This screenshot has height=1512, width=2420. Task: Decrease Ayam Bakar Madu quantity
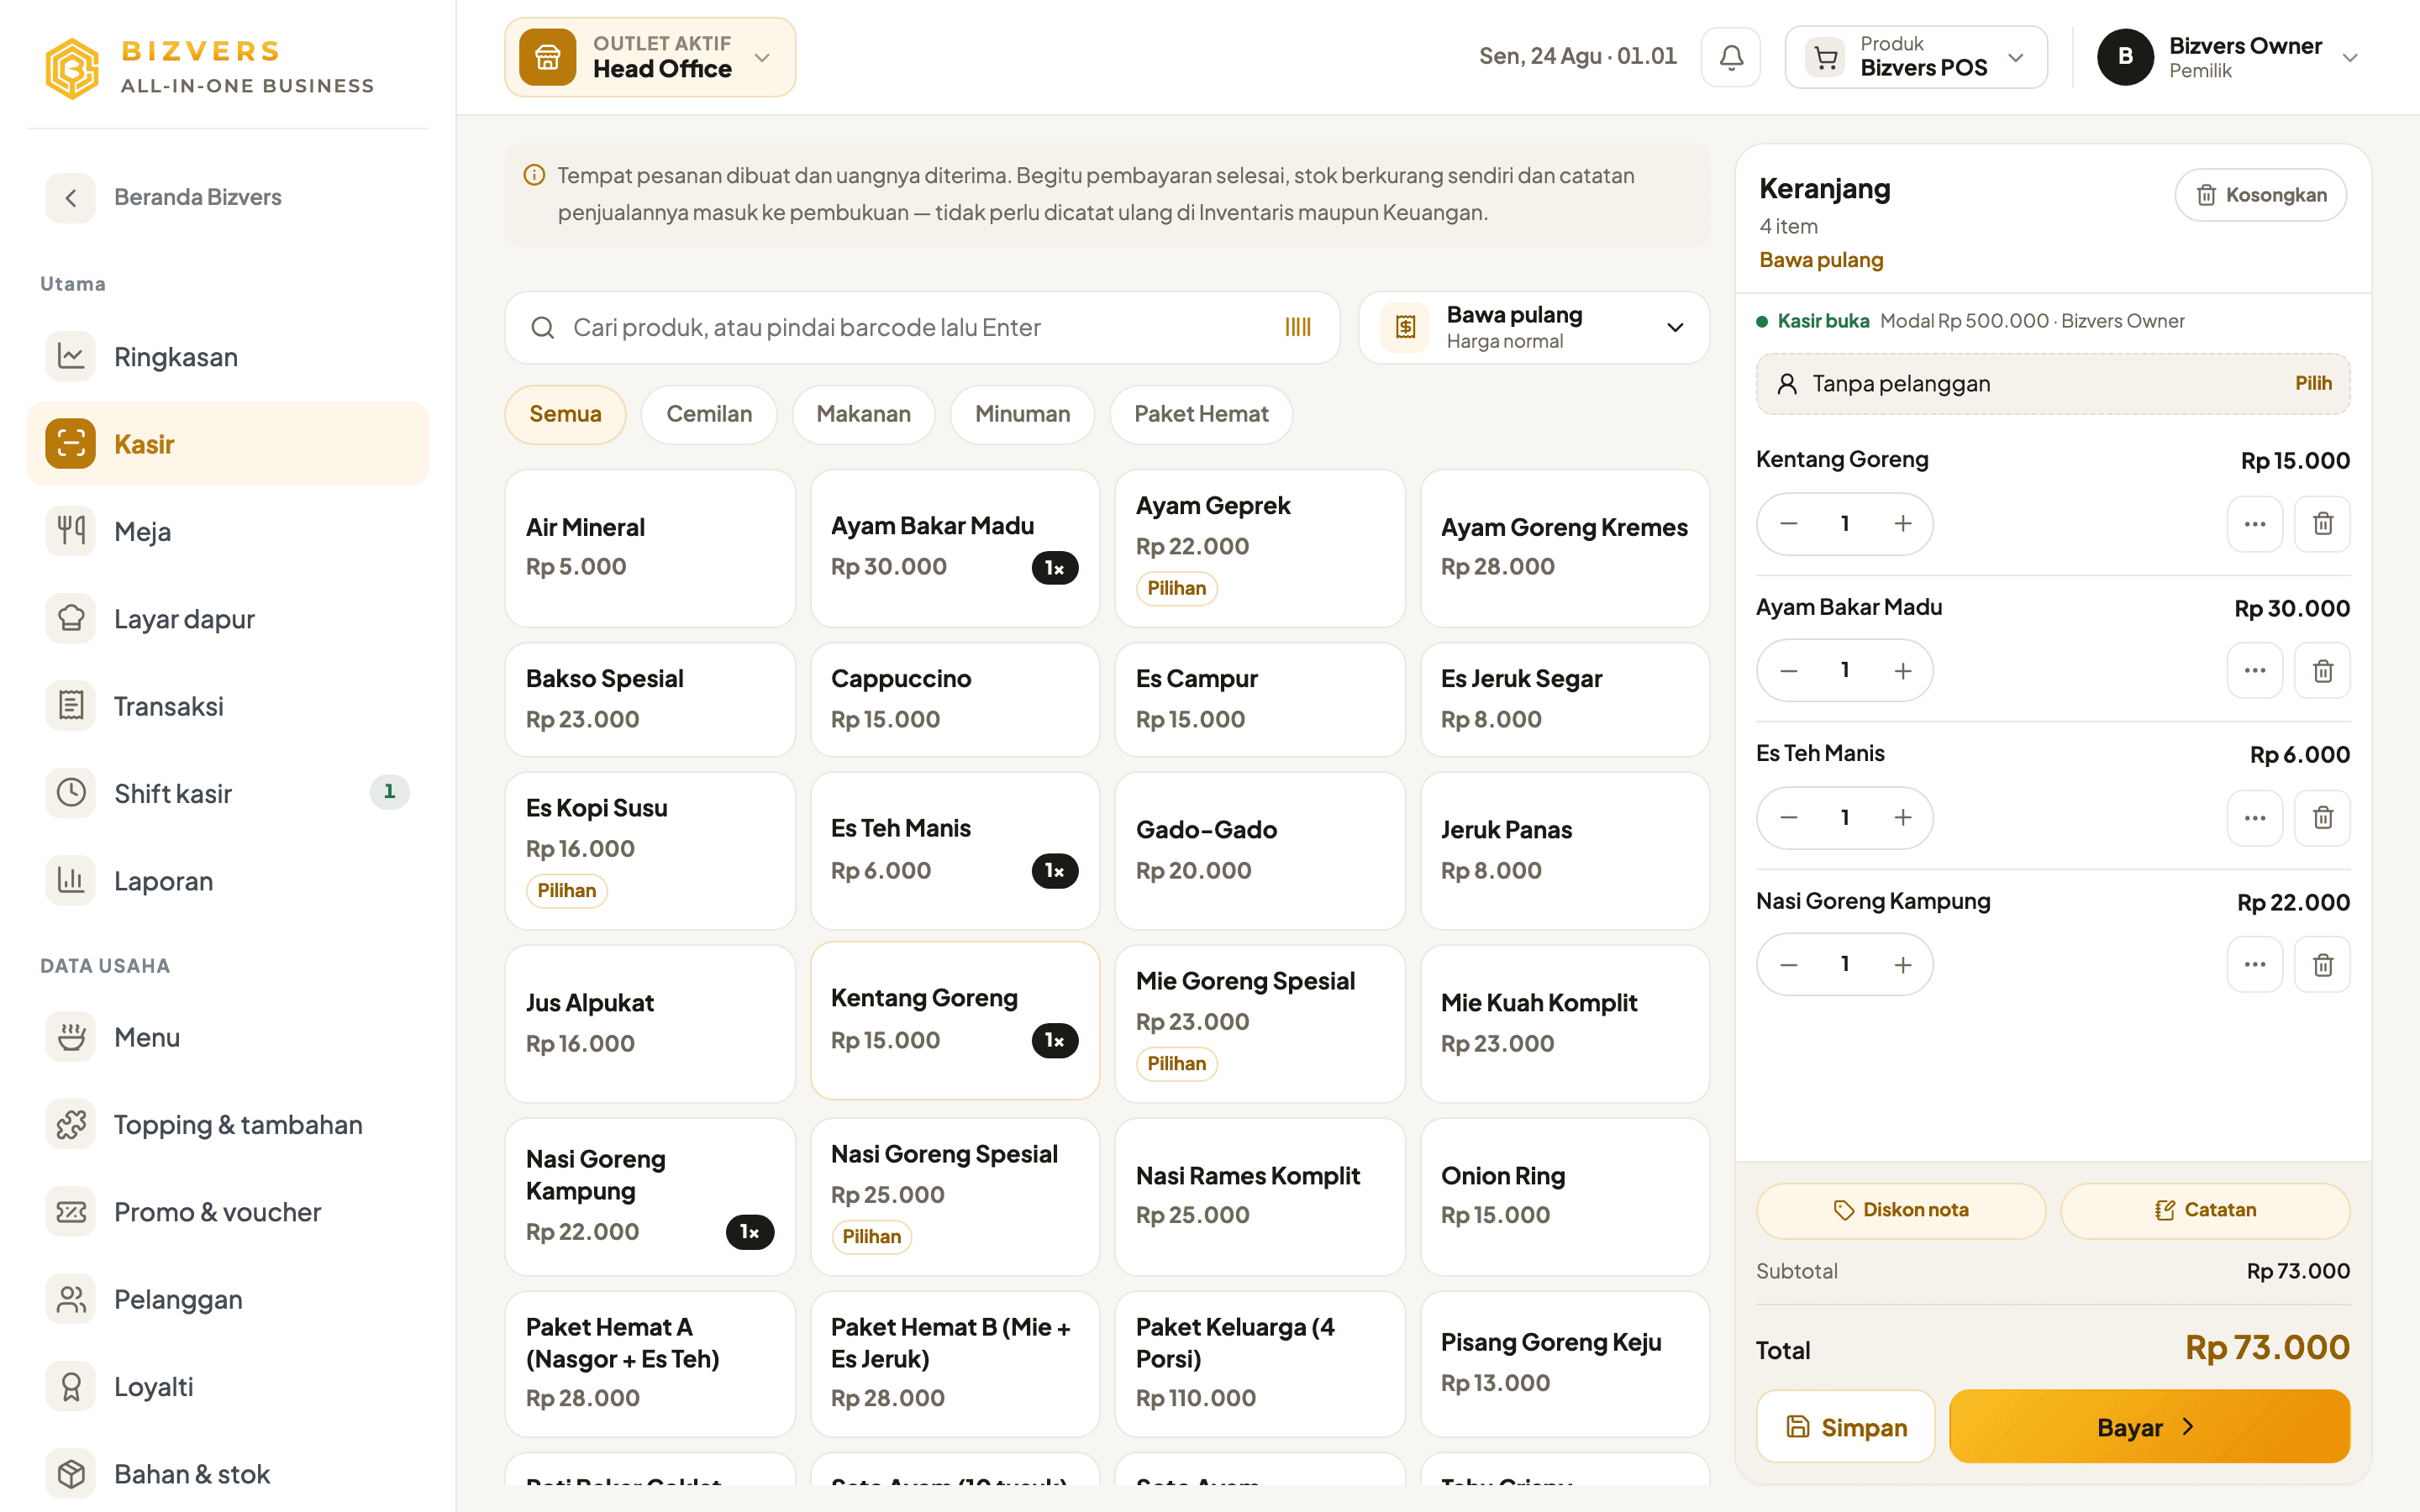pos(1789,671)
